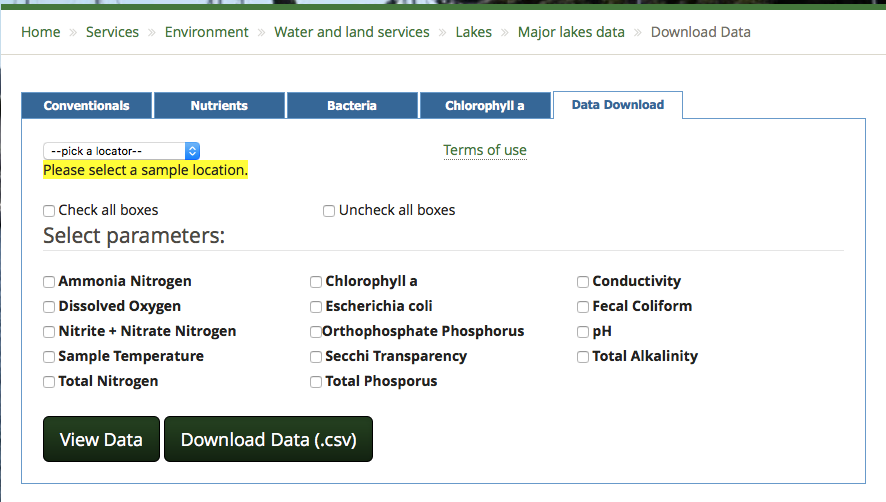Image resolution: width=886 pixels, height=502 pixels.
Task: Click the Download Data (.csv) button
Action: [x=268, y=439]
